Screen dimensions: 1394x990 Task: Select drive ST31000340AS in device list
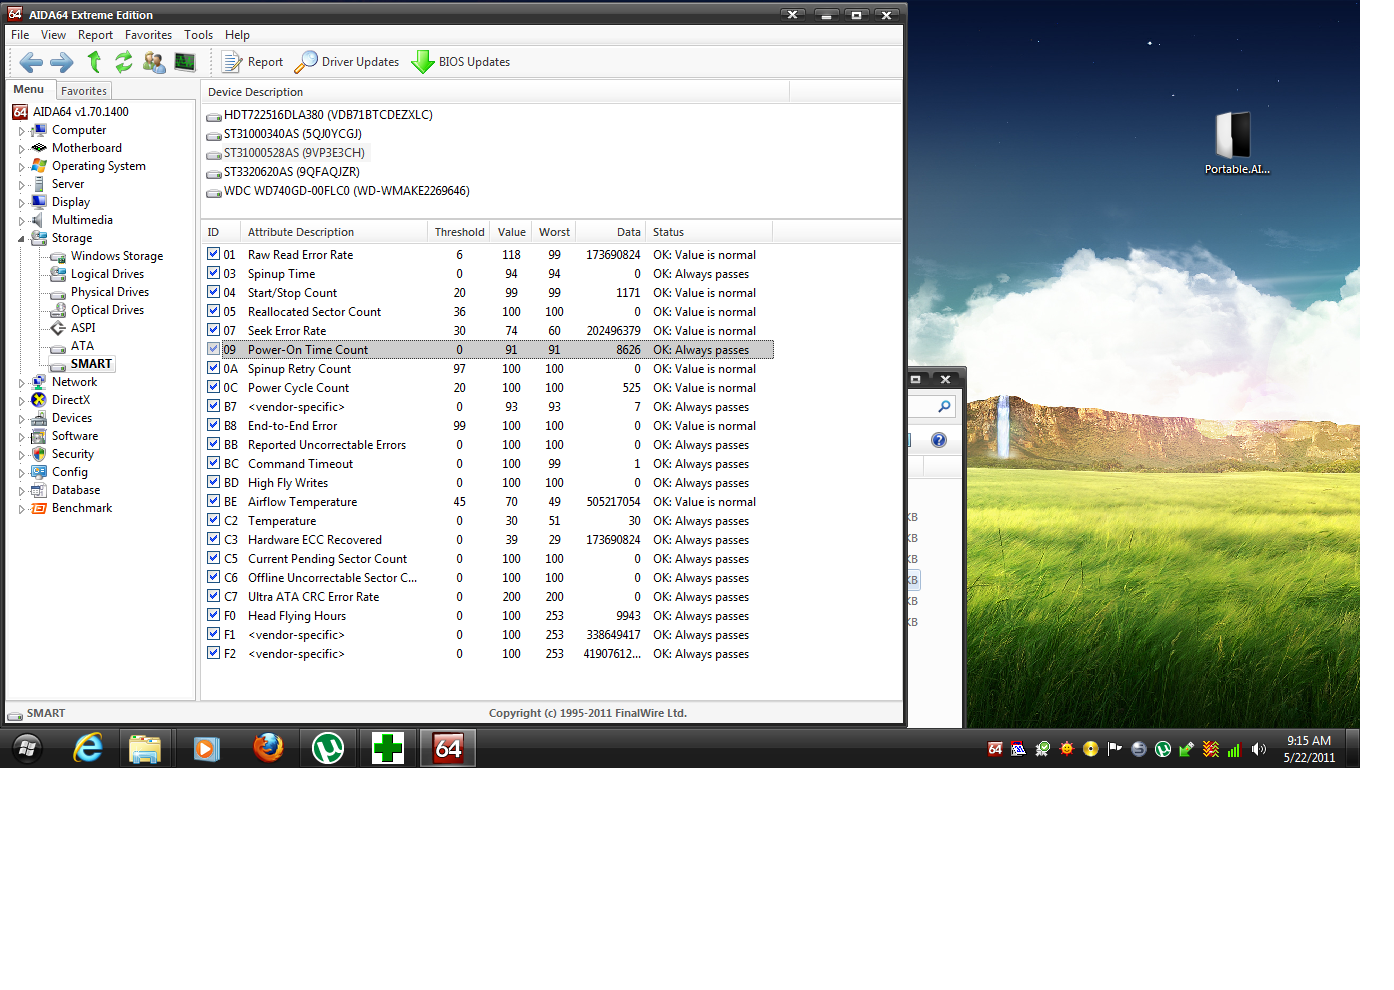tap(293, 134)
